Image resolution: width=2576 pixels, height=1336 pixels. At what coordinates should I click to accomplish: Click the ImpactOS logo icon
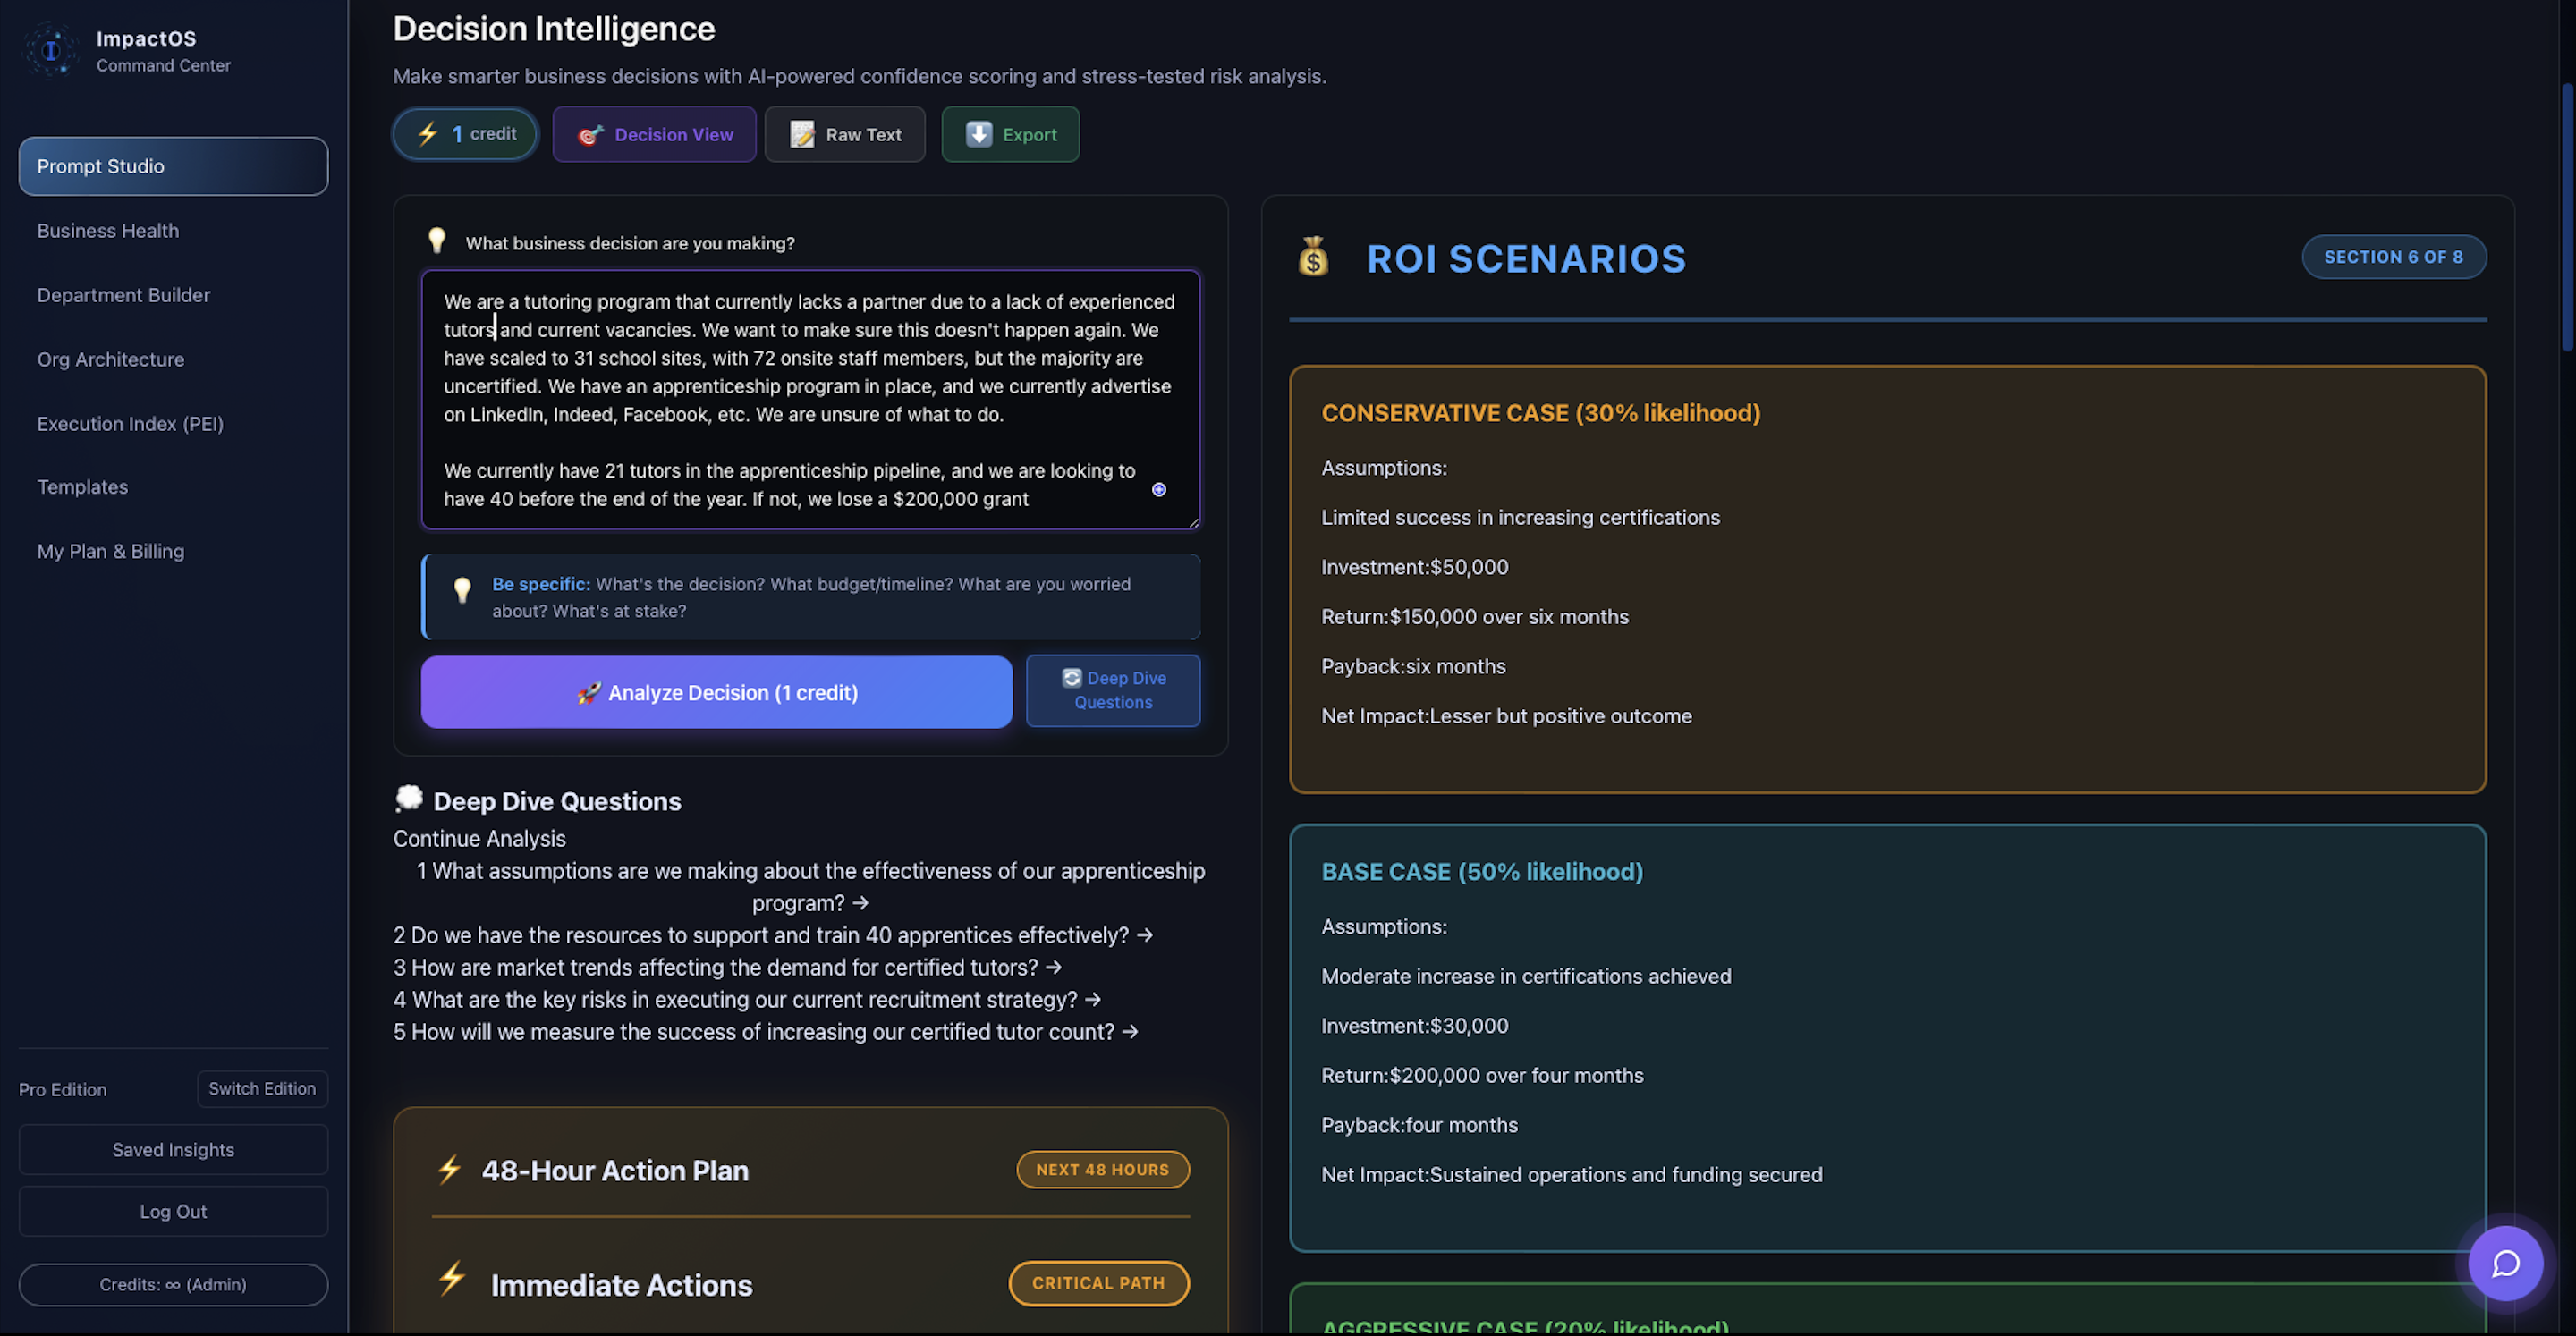point(50,50)
